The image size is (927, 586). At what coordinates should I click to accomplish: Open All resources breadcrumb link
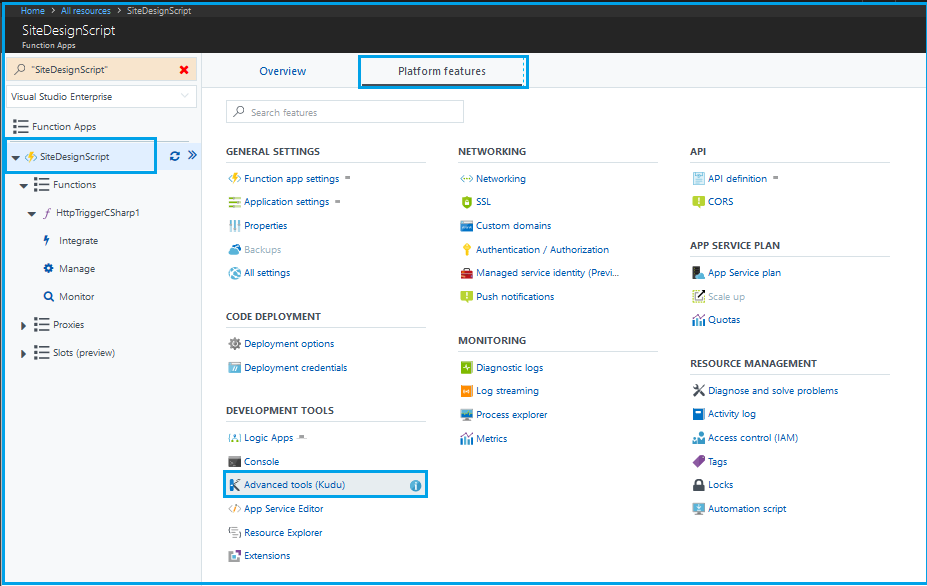pyautogui.click(x=86, y=11)
